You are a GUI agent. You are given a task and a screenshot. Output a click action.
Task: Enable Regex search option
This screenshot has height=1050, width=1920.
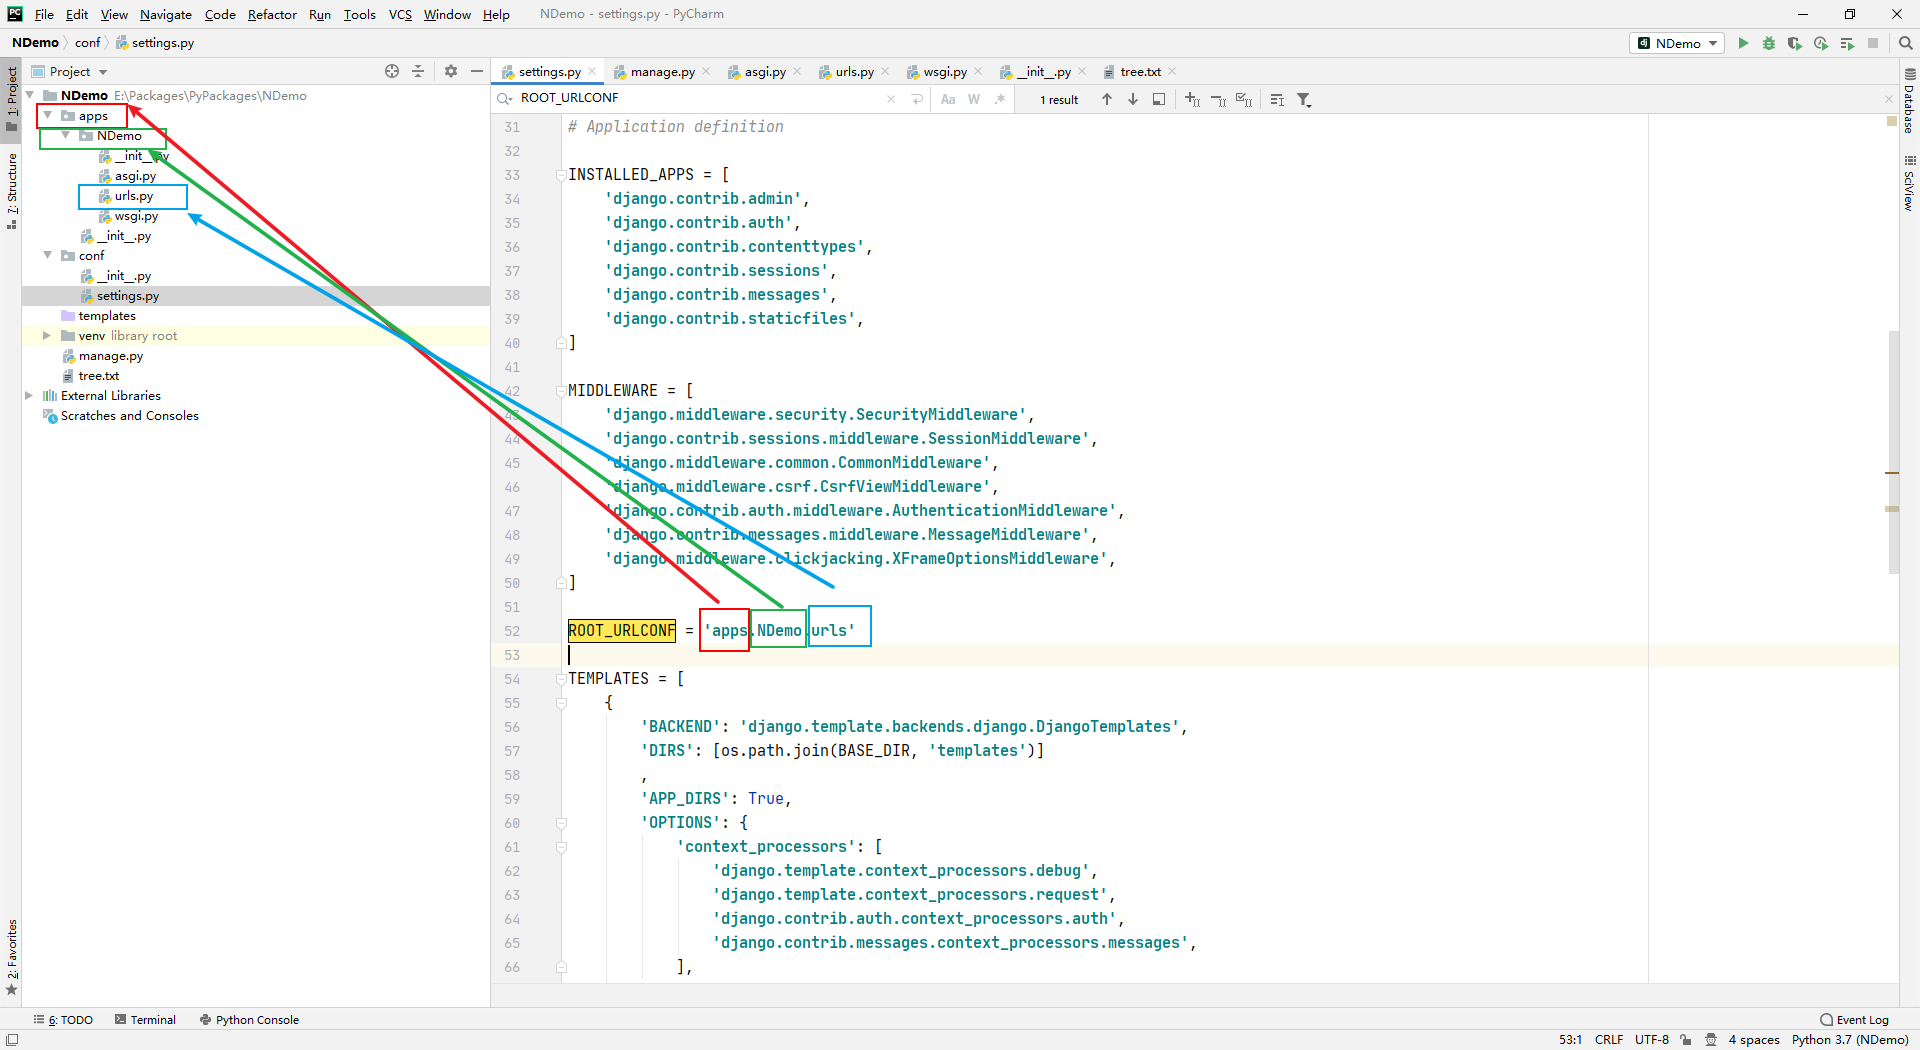click(x=1000, y=99)
